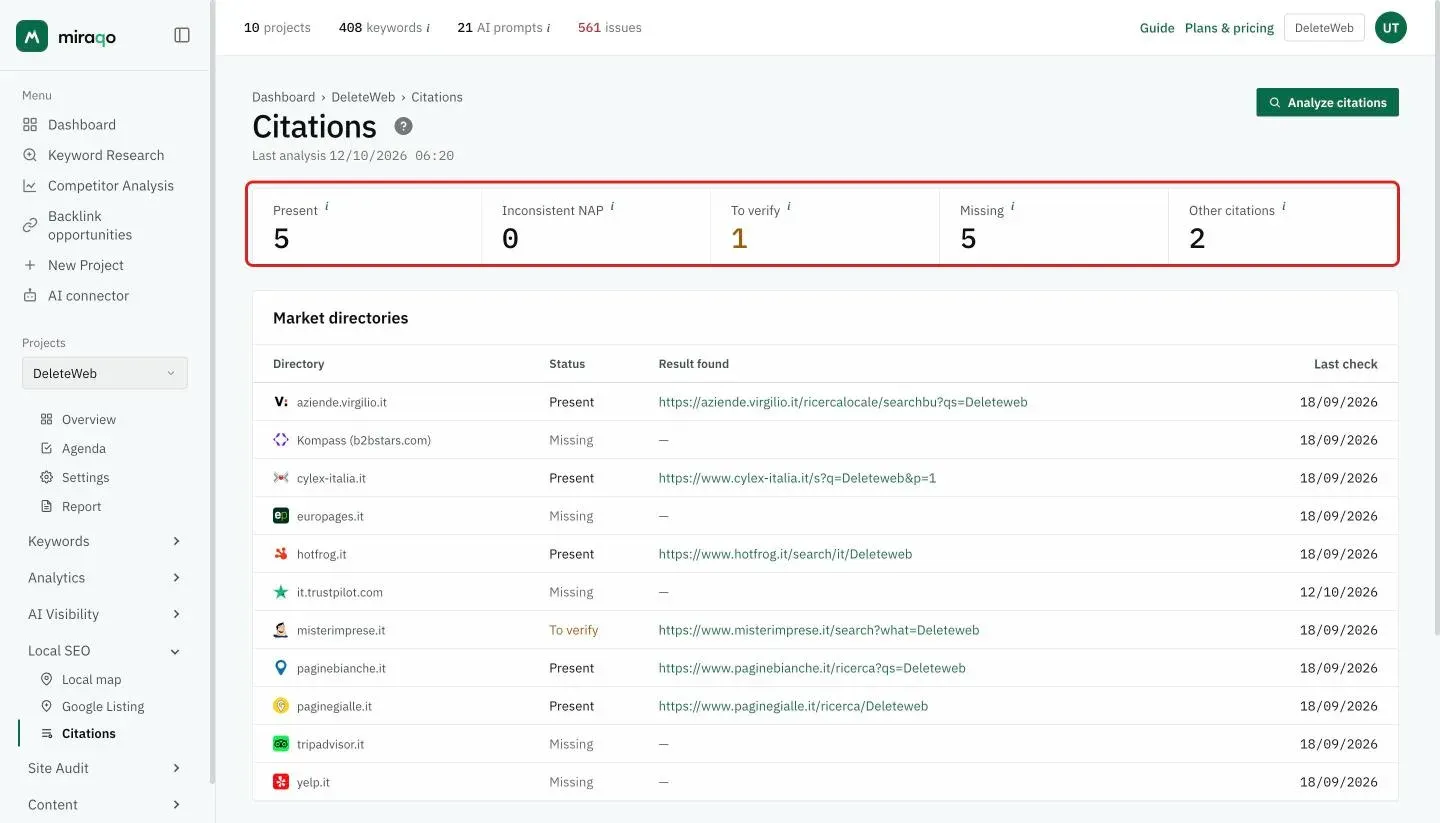Image resolution: width=1440 pixels, height=823 pixels.
Task: Collapse sidebar with the panel toggle icon
Action: (x=182, y=35)
